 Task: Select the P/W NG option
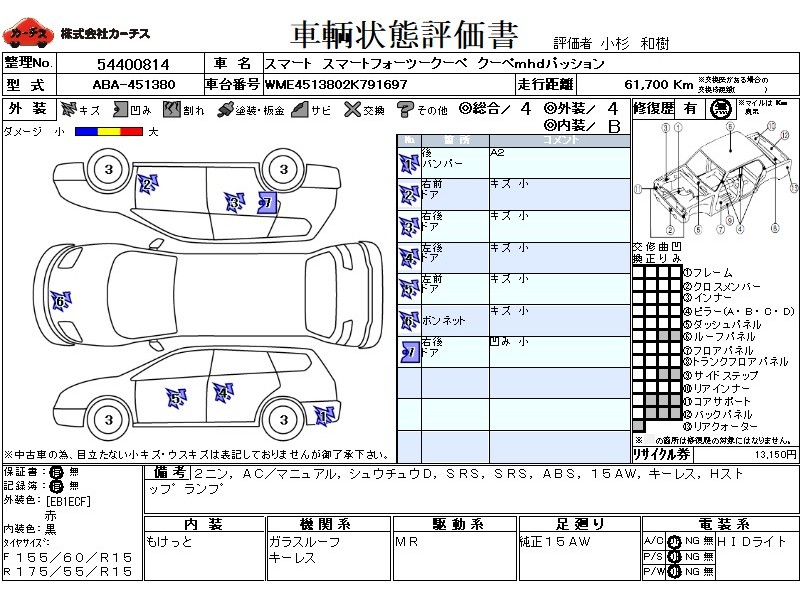point(692,571)
